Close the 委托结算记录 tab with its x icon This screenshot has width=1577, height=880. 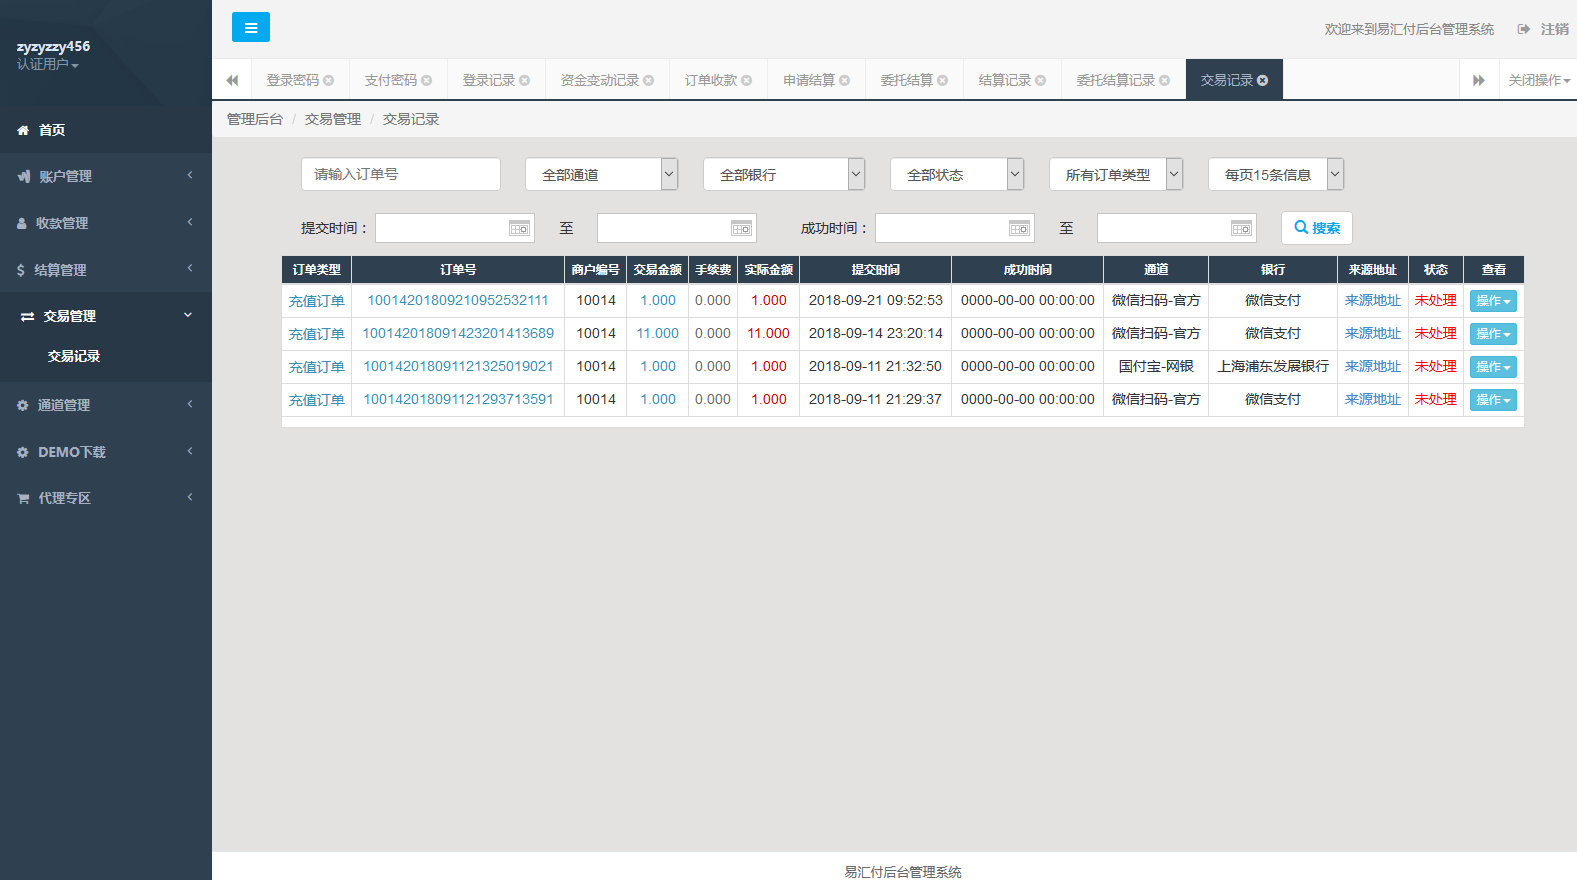tap(1164, 80)
